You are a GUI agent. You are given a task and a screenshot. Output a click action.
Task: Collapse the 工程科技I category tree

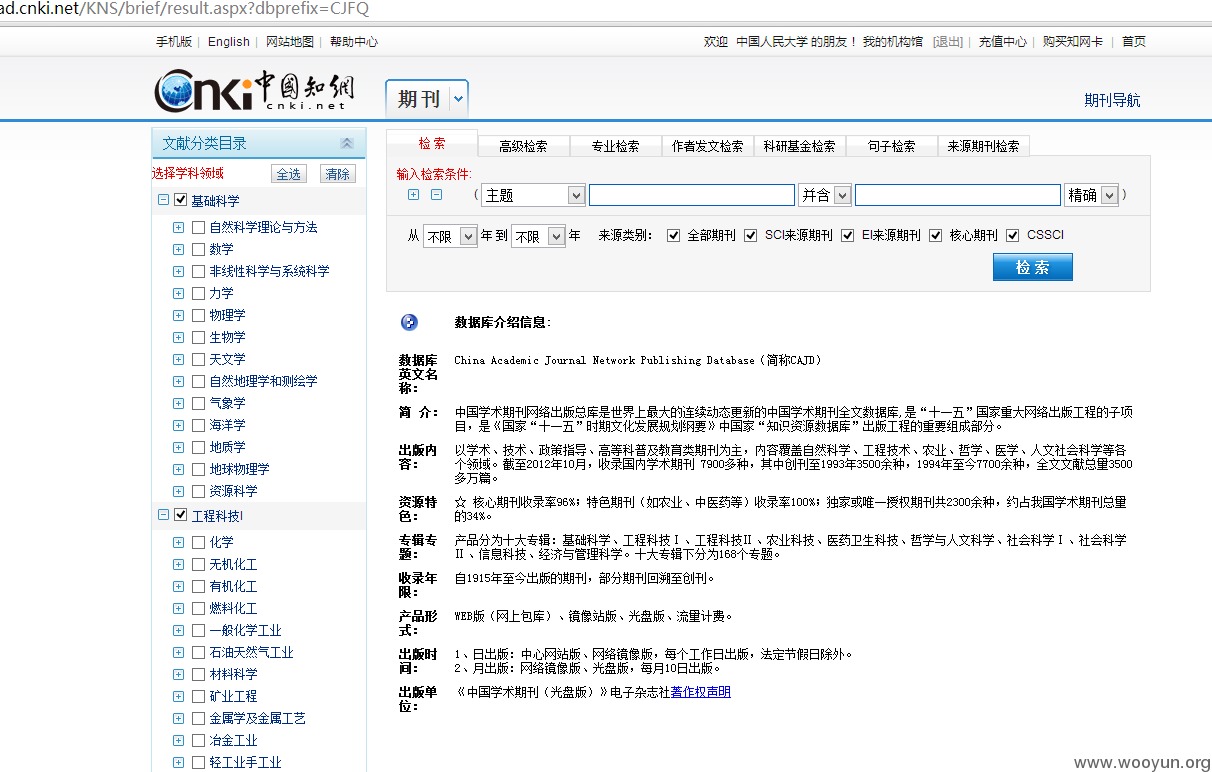pos(163,515)
